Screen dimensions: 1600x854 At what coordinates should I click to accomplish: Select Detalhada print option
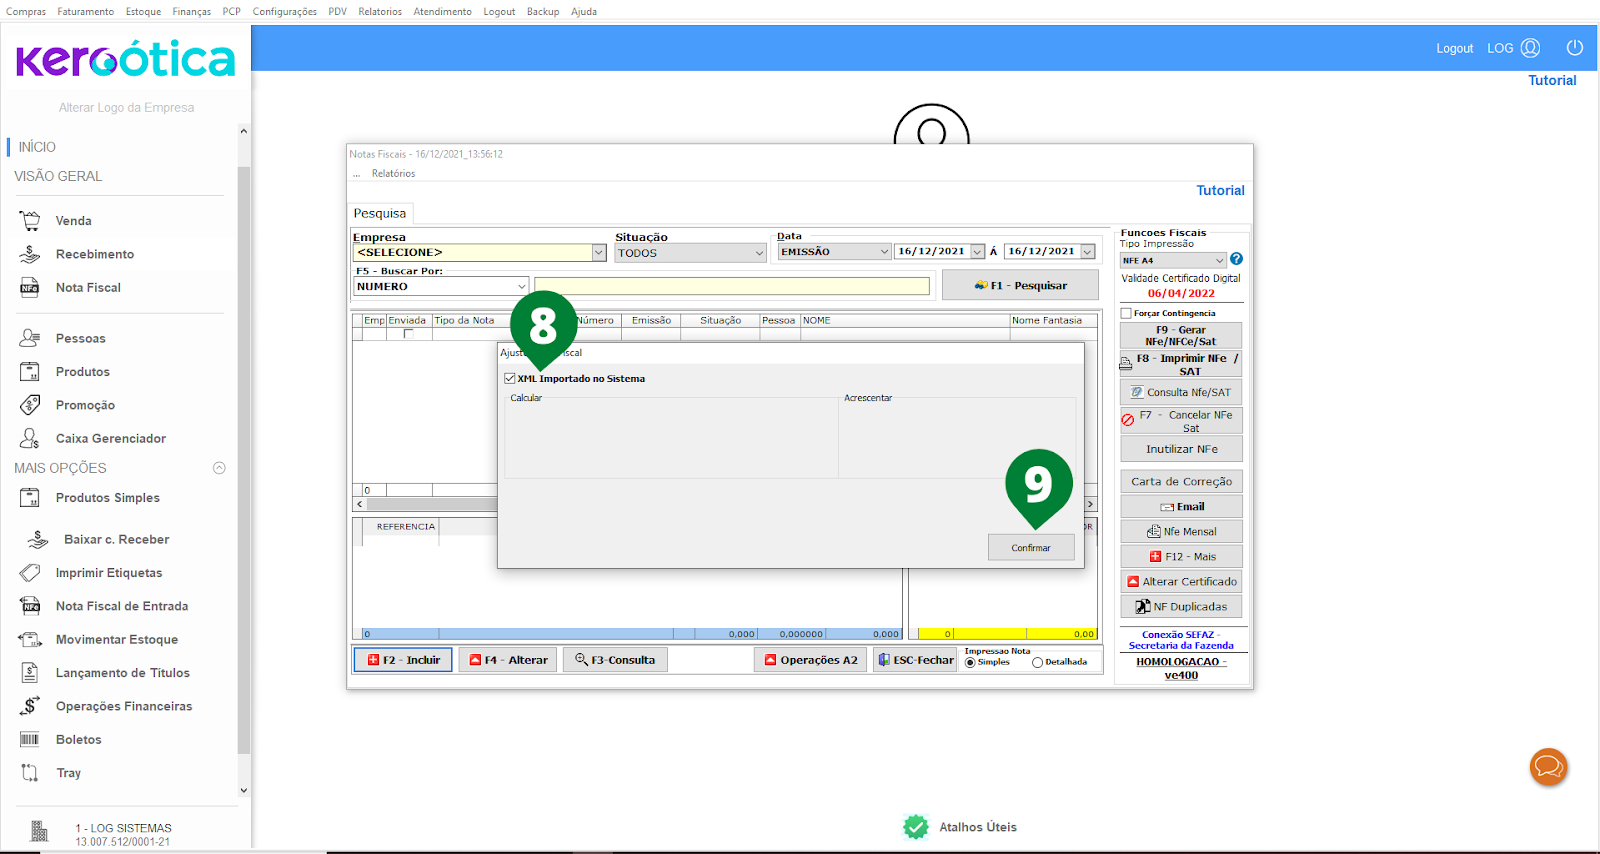click(x=1038, y=662)
